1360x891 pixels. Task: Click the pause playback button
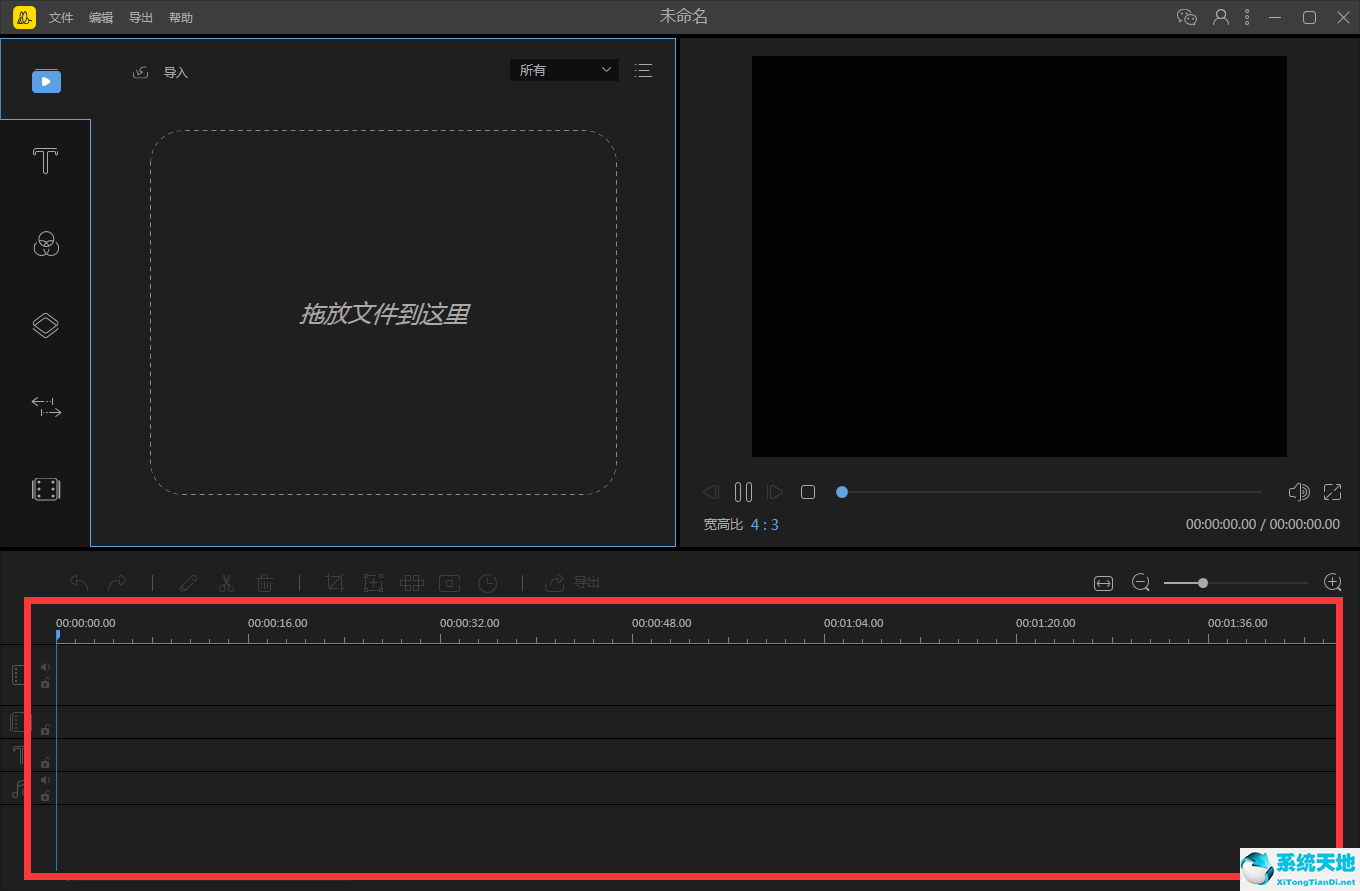(x=743, y=492)
